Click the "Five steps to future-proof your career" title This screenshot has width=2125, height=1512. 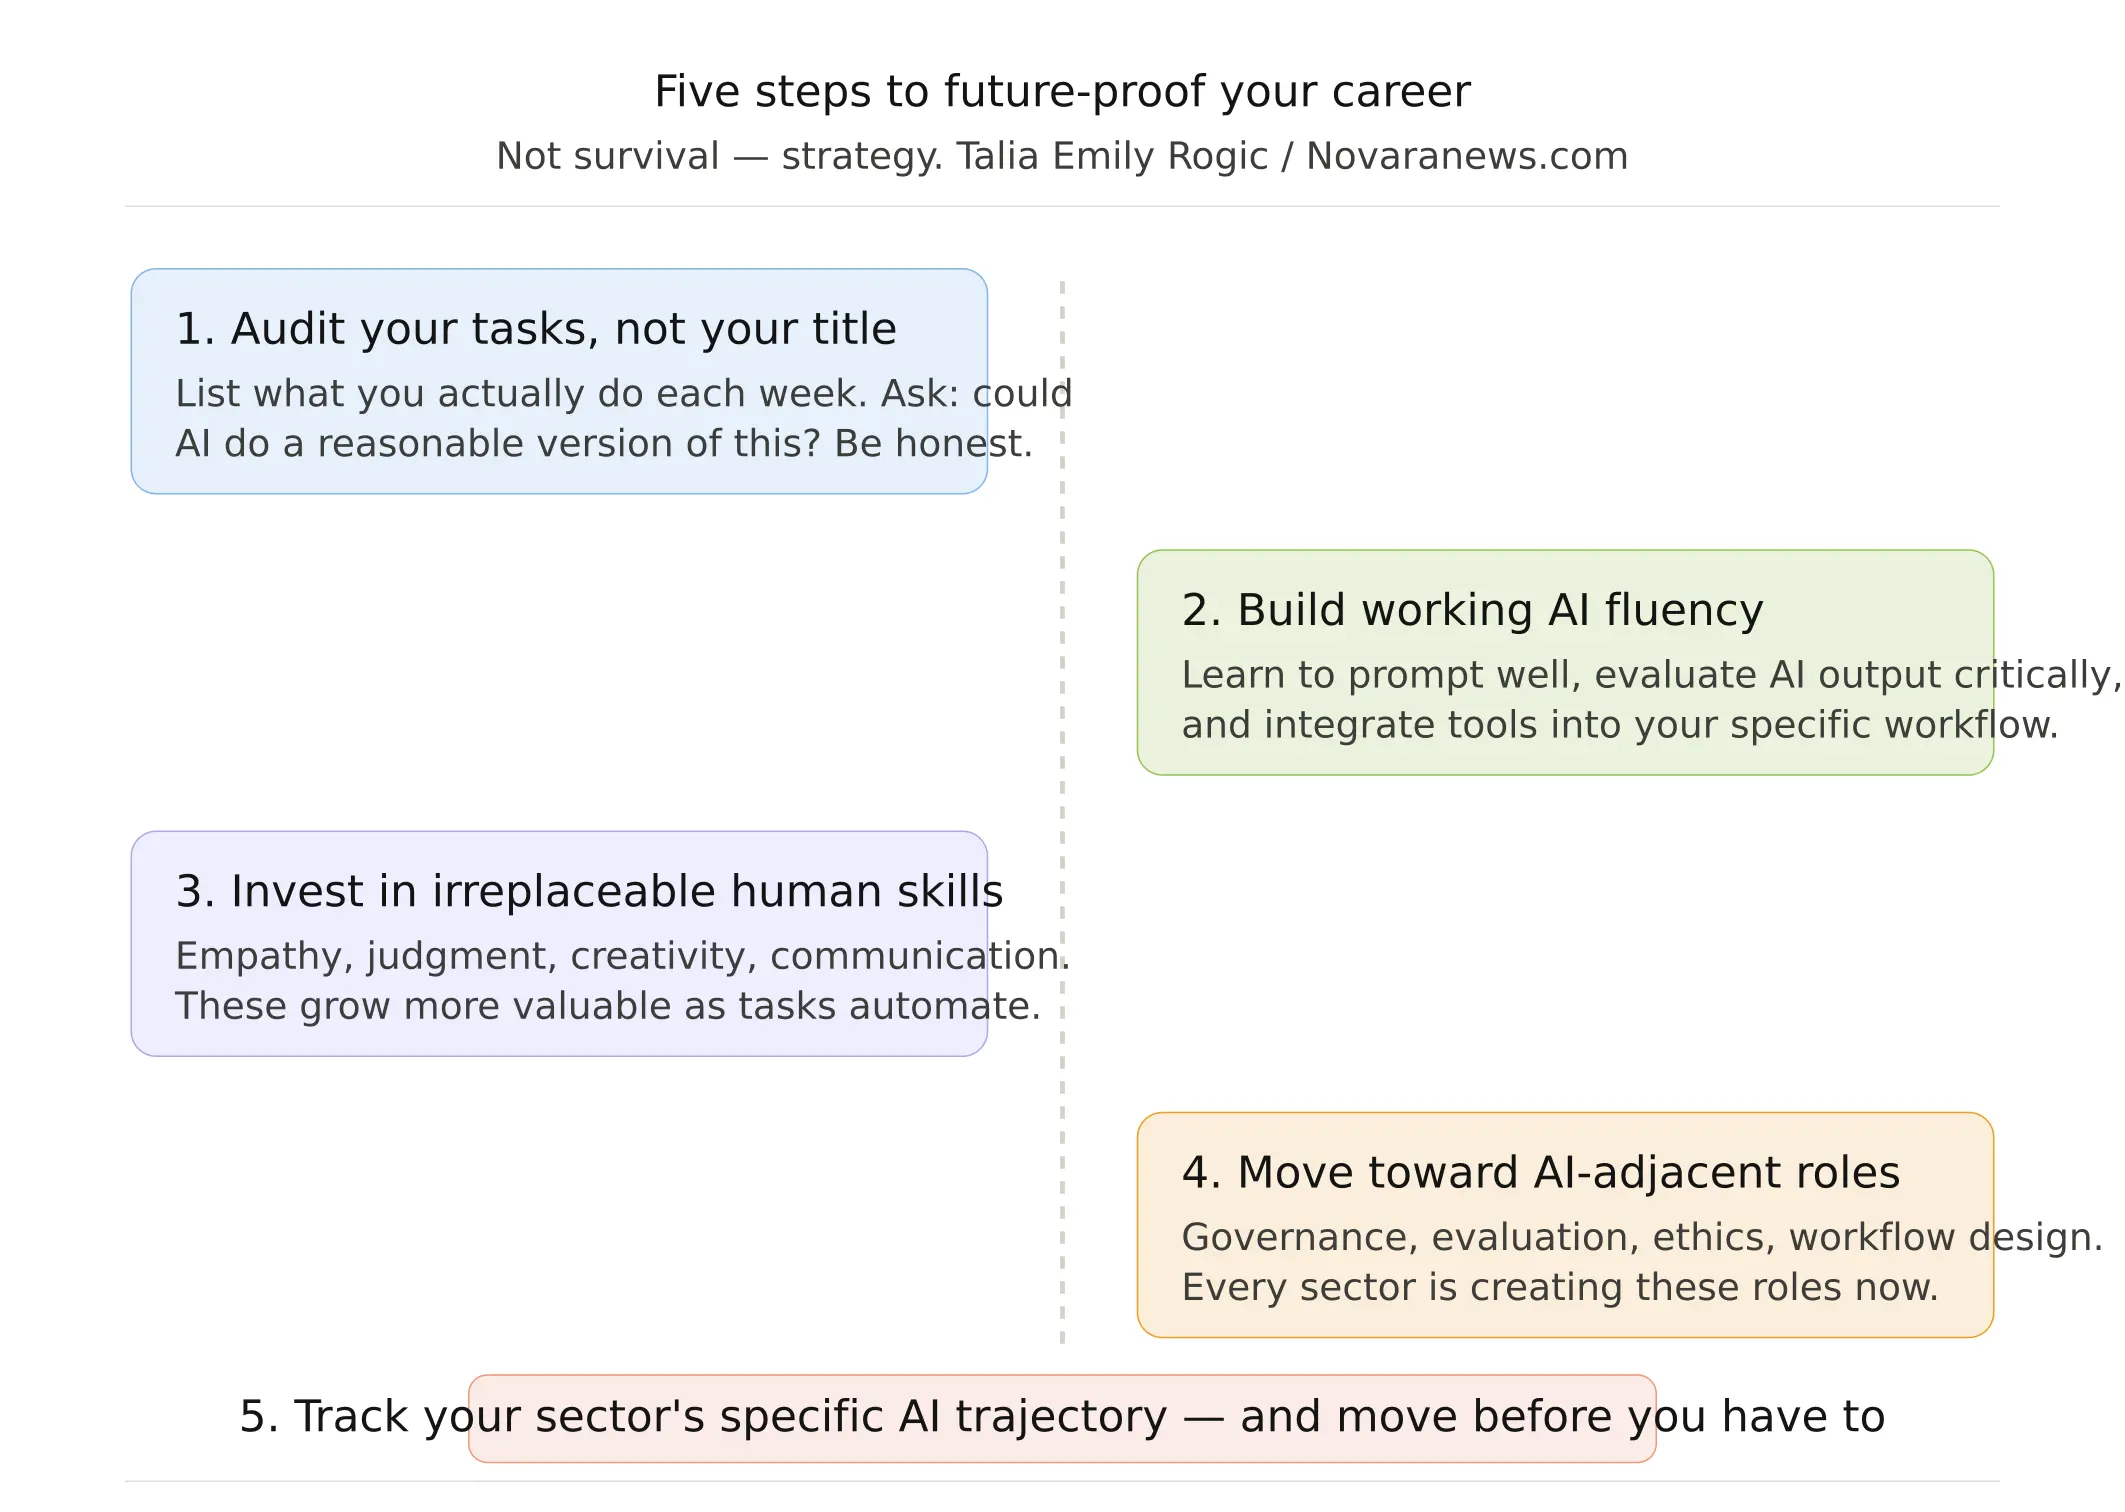point(1062,92)
